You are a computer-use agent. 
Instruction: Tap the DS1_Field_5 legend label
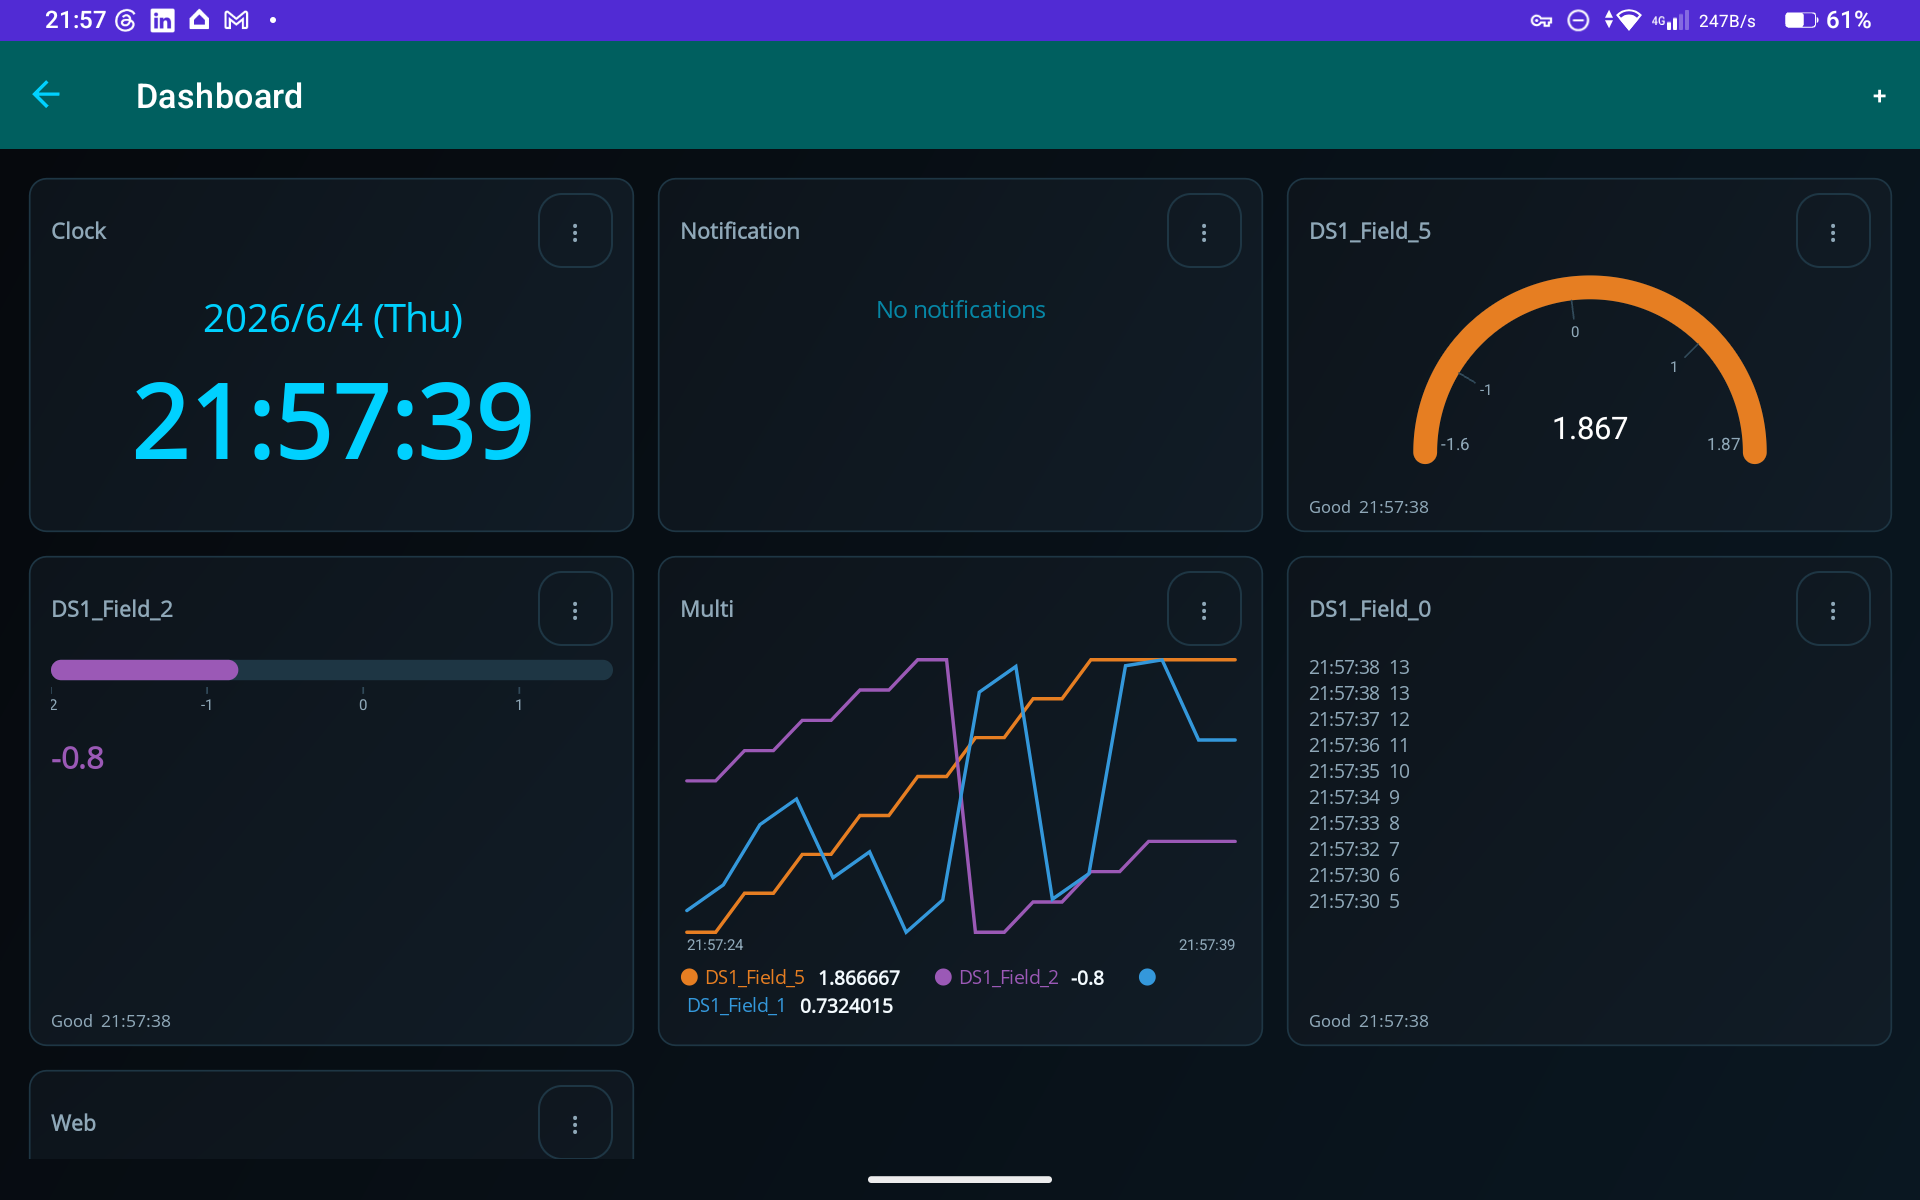click(755, 977)
